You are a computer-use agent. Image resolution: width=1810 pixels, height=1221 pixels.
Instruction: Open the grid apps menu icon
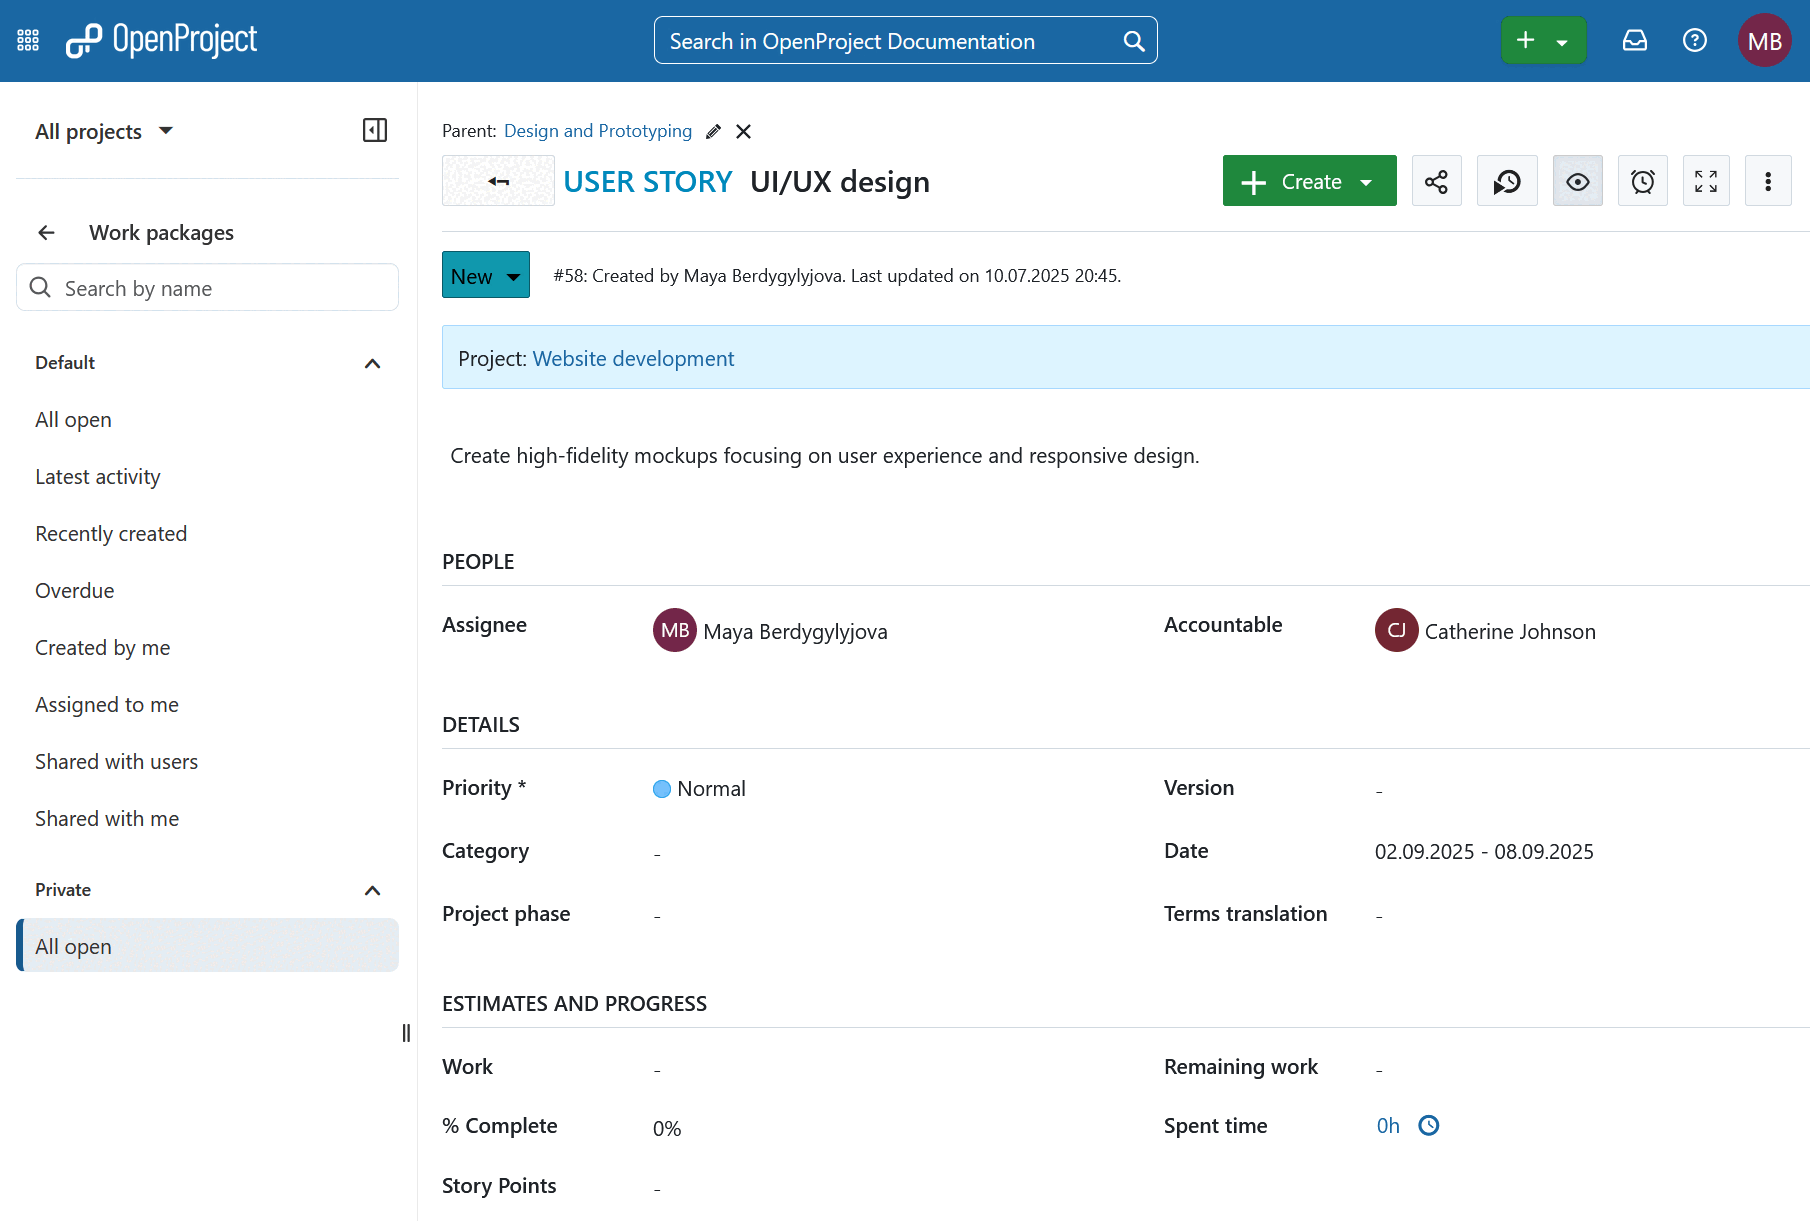pyautogui.click(x=27, y=40)
